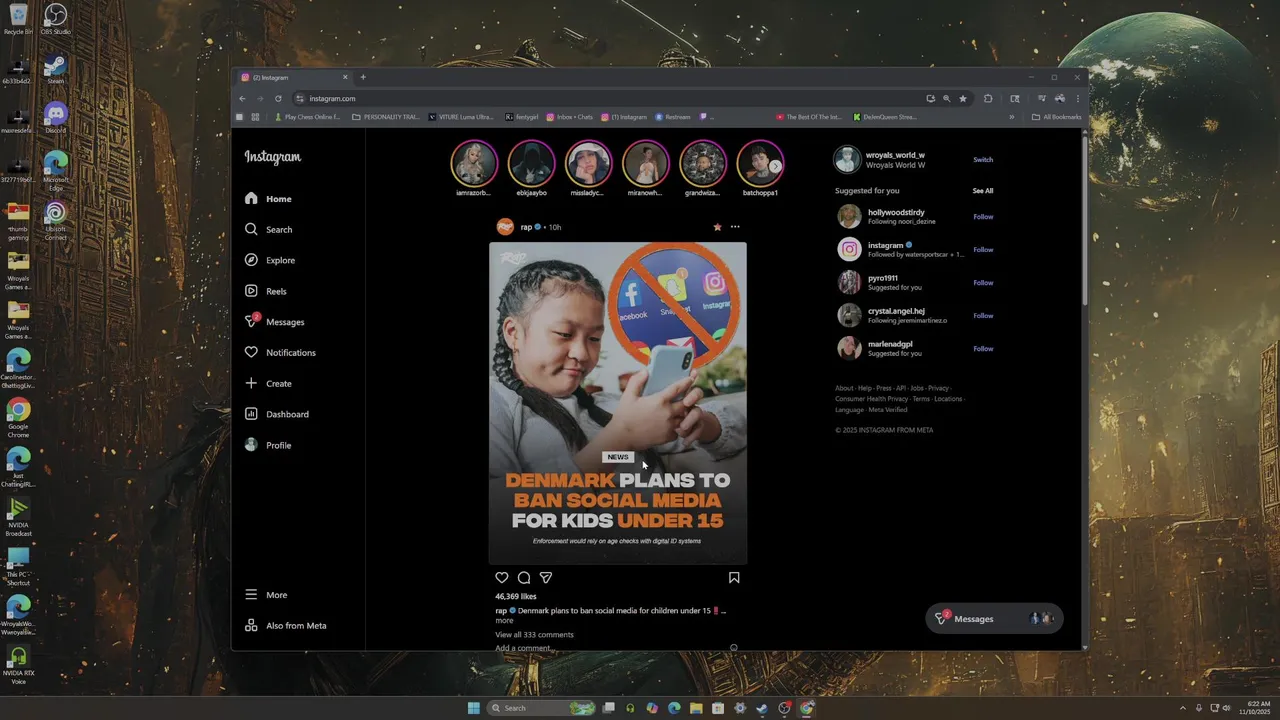Reload the Instagram page
The image size is (1280, 720).
point(278,99)
